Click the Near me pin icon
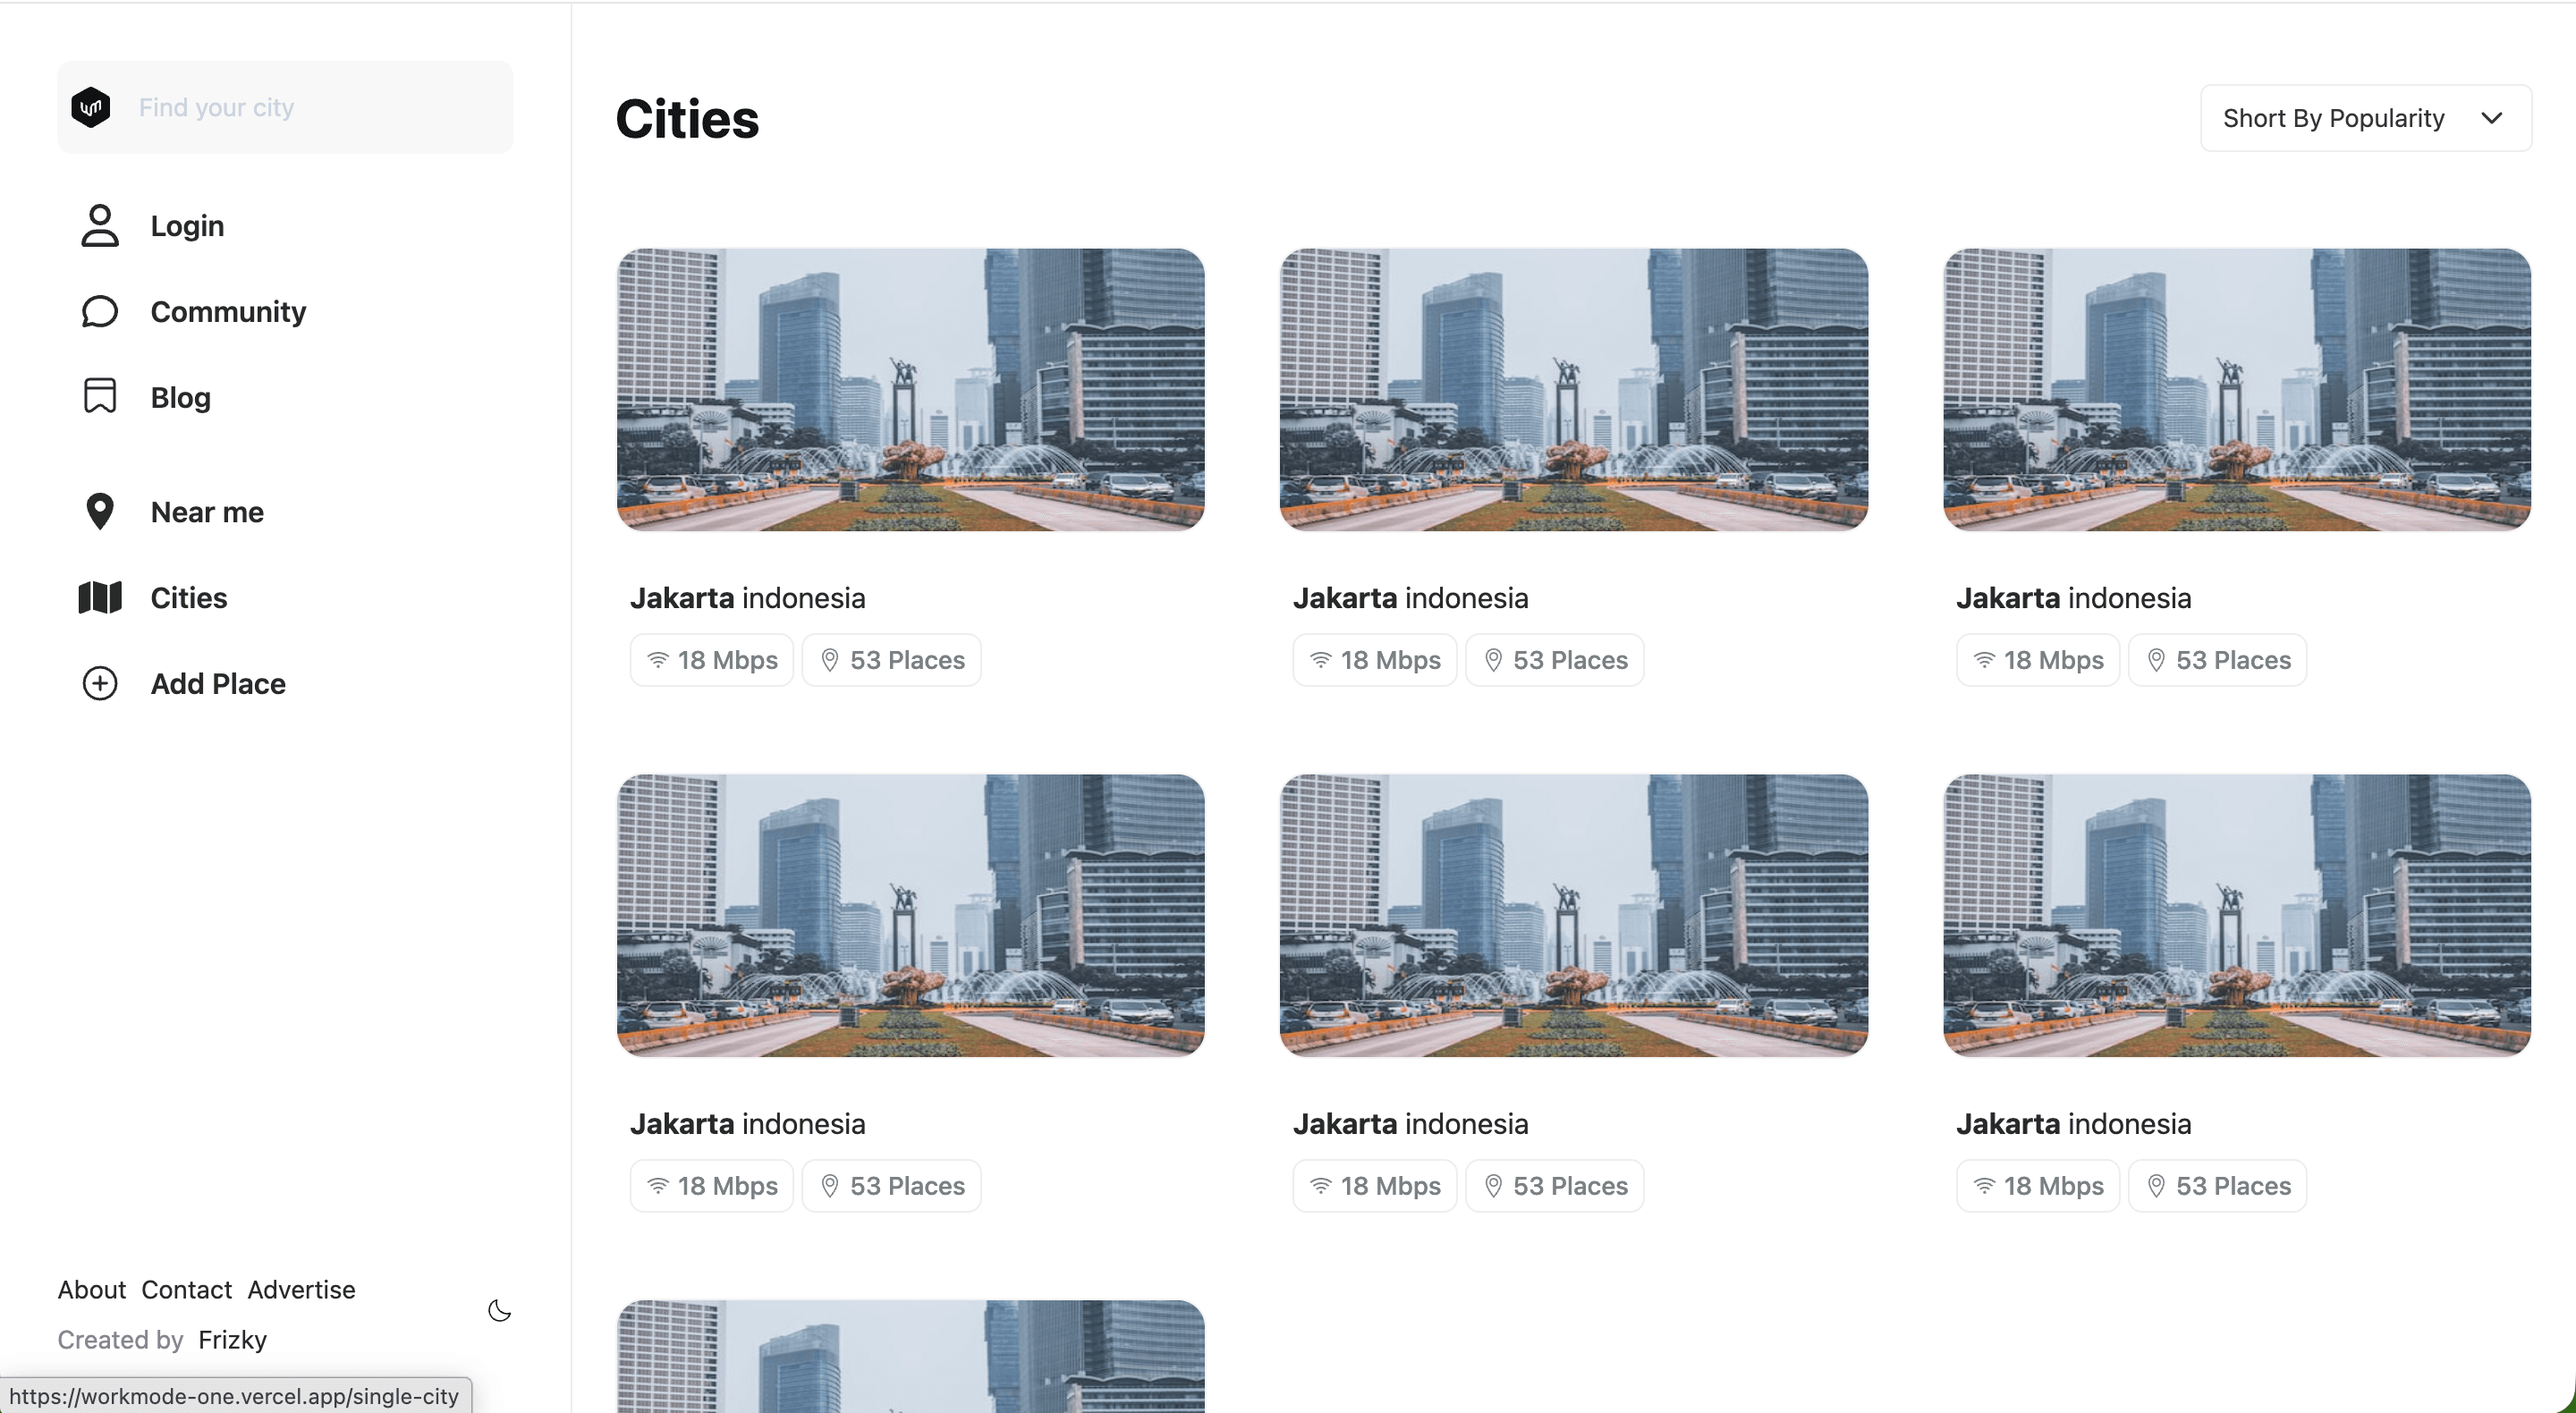The height and width of the screenshot is (1413, 2576). click(100, 512)
